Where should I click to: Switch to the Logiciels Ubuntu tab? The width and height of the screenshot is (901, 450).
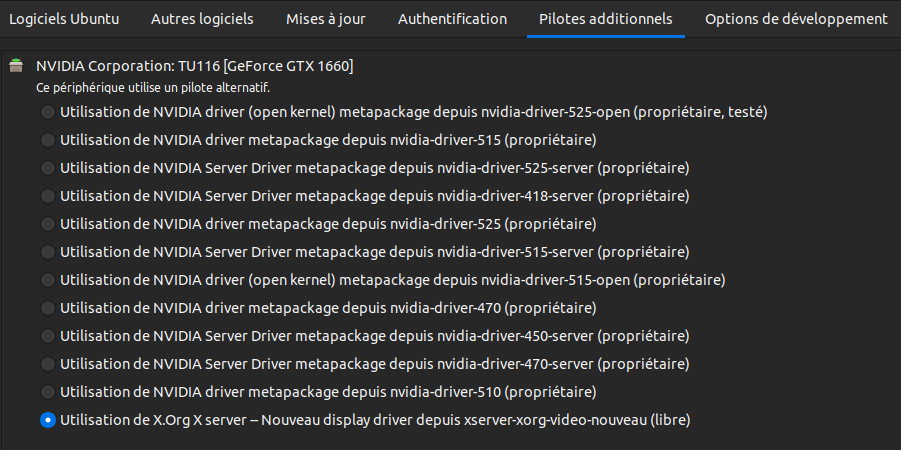tap(64, 19)
